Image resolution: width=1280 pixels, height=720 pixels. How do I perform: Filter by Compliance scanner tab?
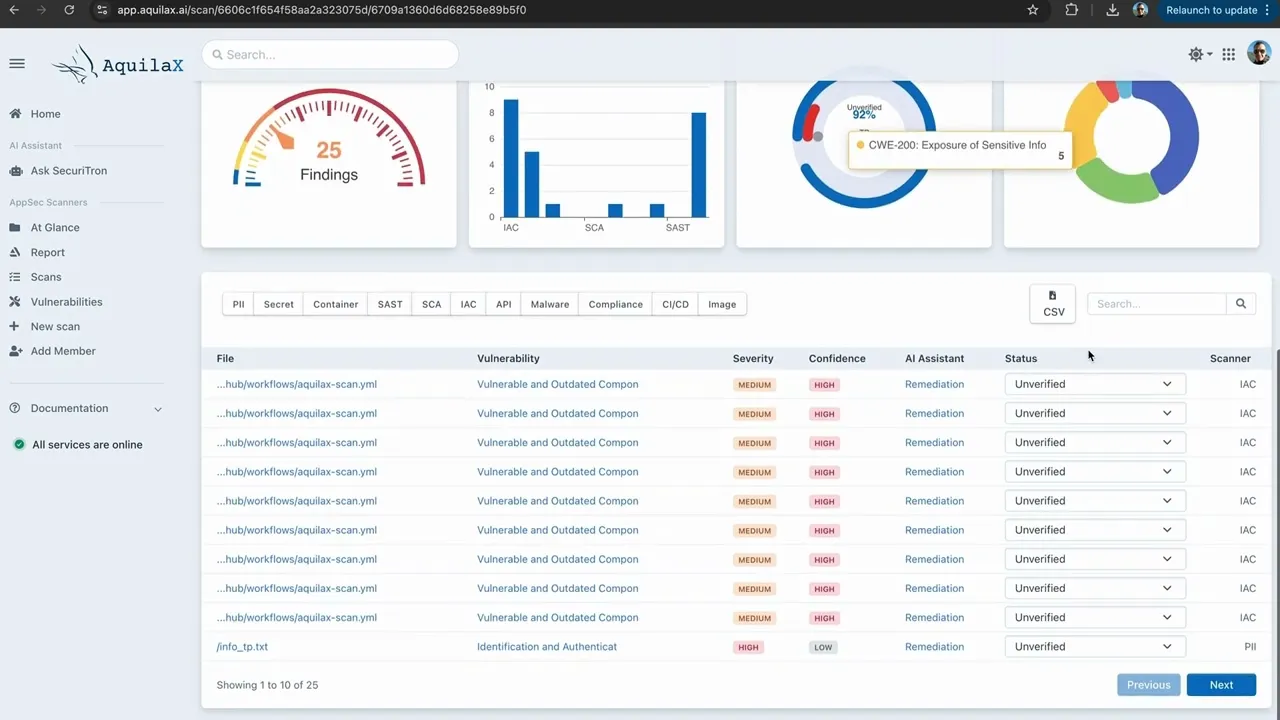click(615, 304)
